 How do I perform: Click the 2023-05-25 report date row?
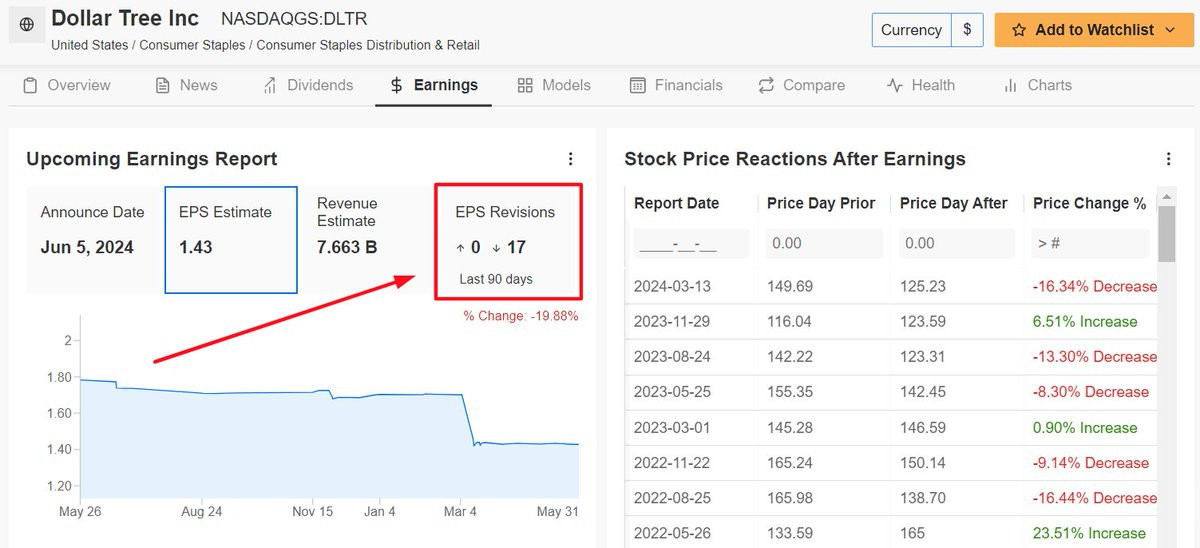(x=890, y=392)
